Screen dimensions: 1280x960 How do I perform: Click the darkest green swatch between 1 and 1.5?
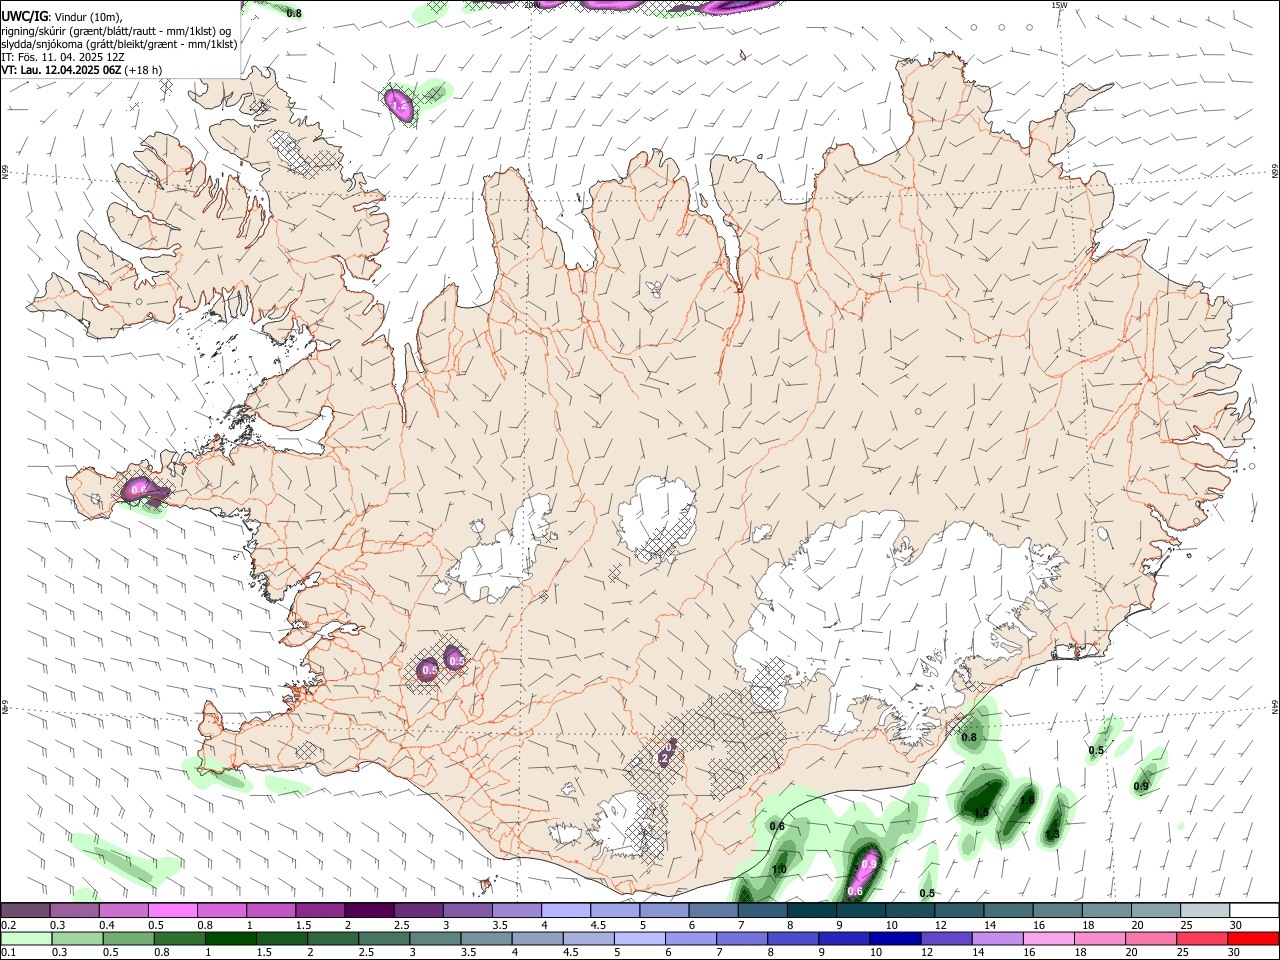[230, 938]
